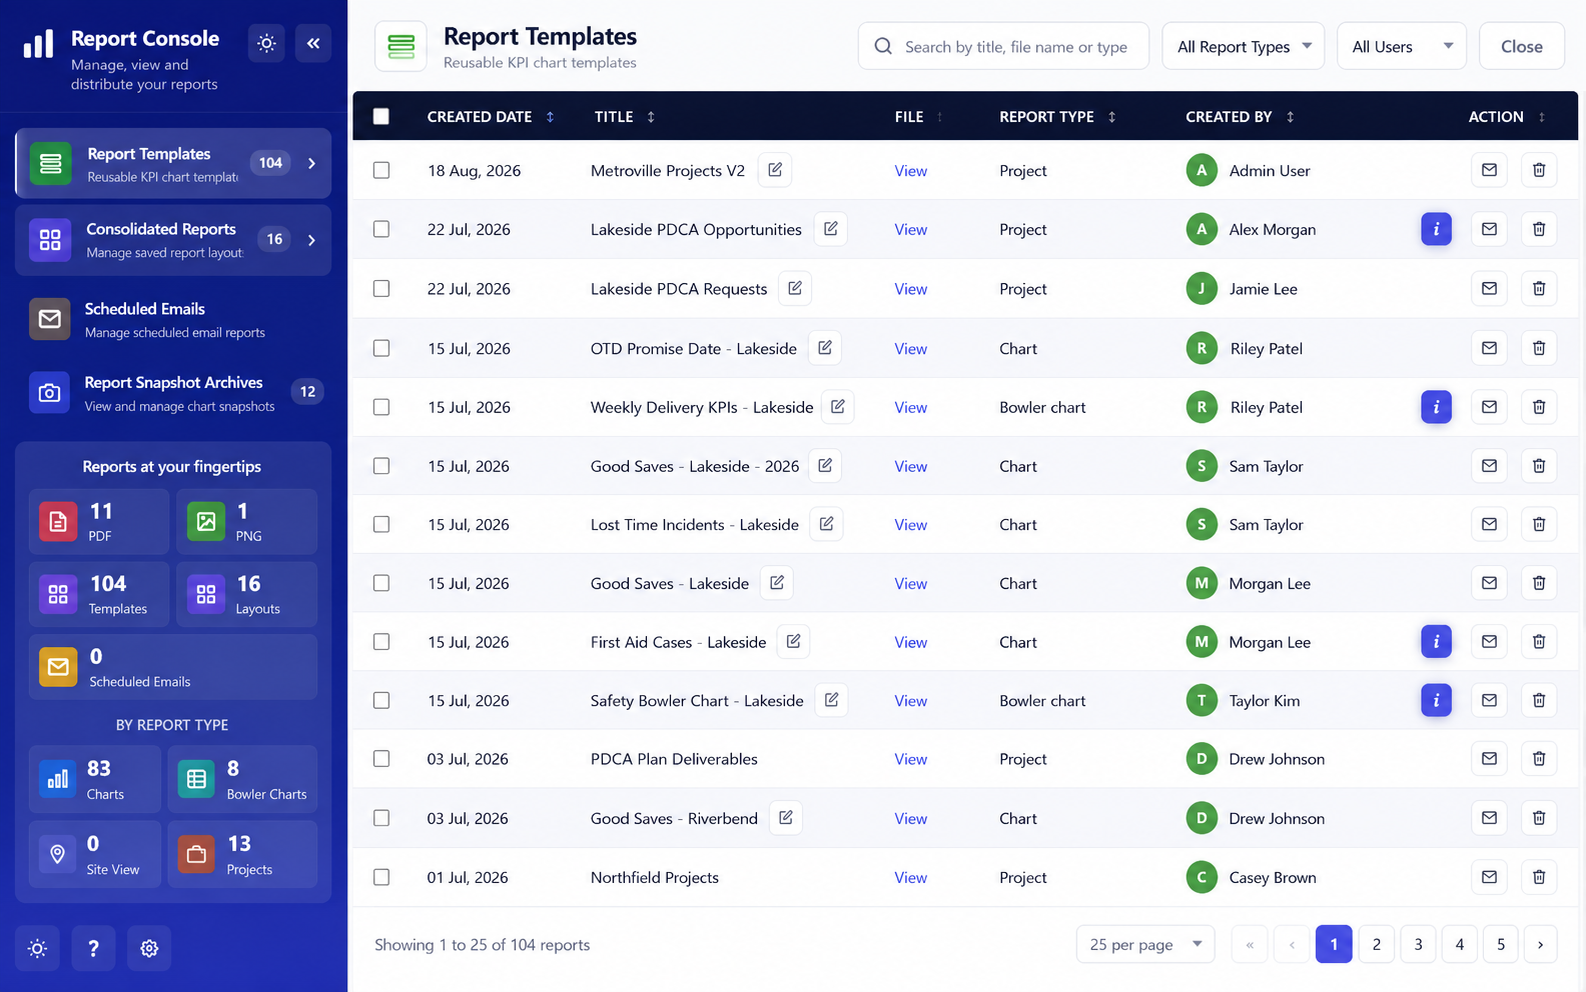The height and width of the screenshot is (992, 1586).
Task: Click the PDF count tile
Action: point(98,522)
